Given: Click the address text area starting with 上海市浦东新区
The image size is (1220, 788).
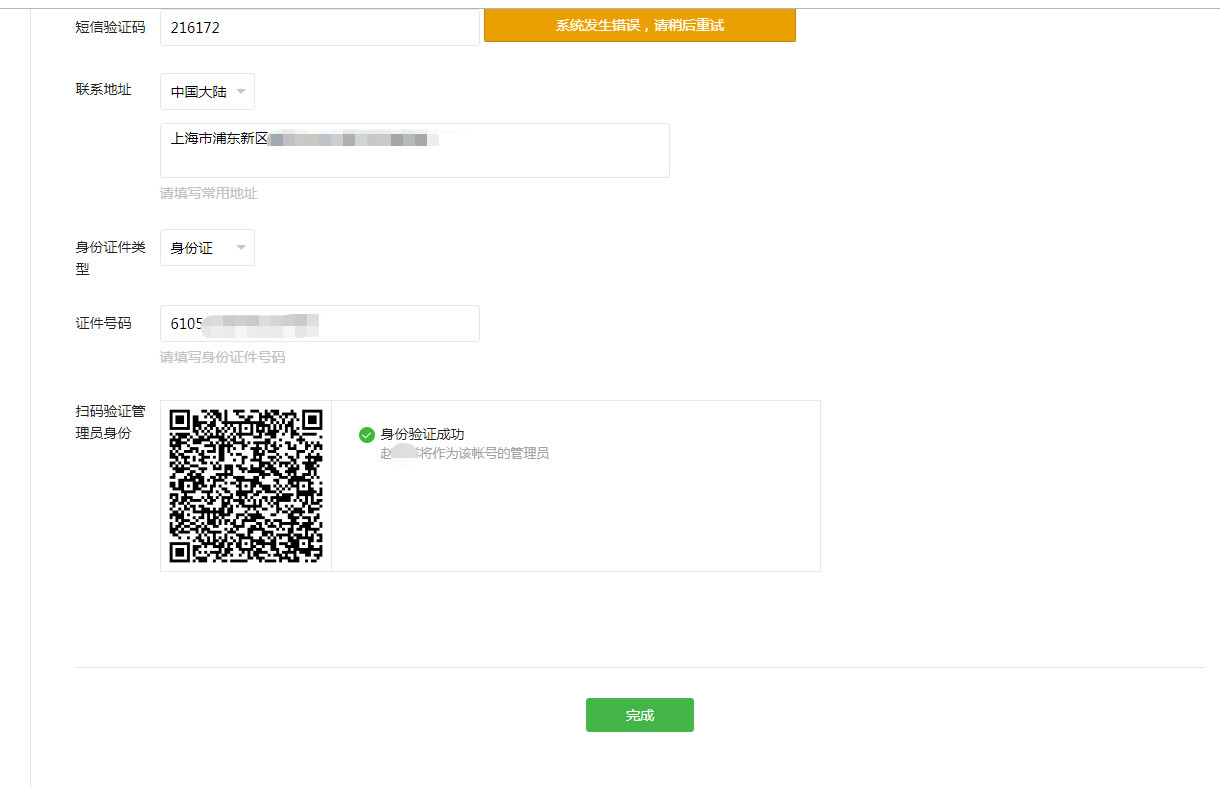Looking at the screenshot, I should click(415, 150).
